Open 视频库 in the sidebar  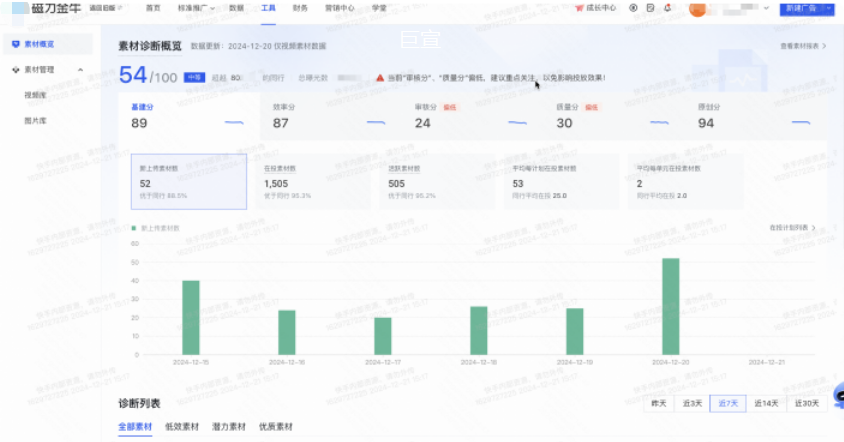[36, 95]
